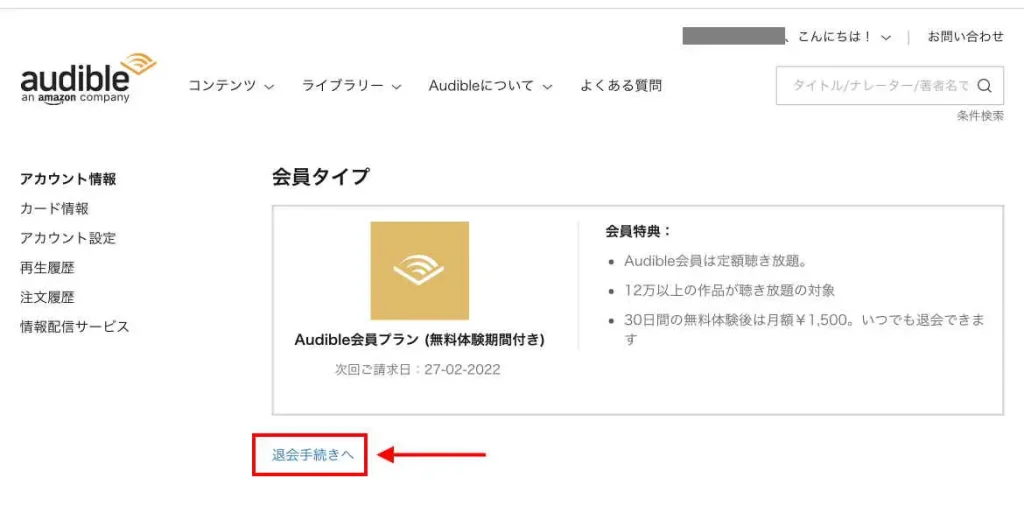1024x513 pixels.
Task: Click the Audible会員プラン plan title
Action: 419,340
